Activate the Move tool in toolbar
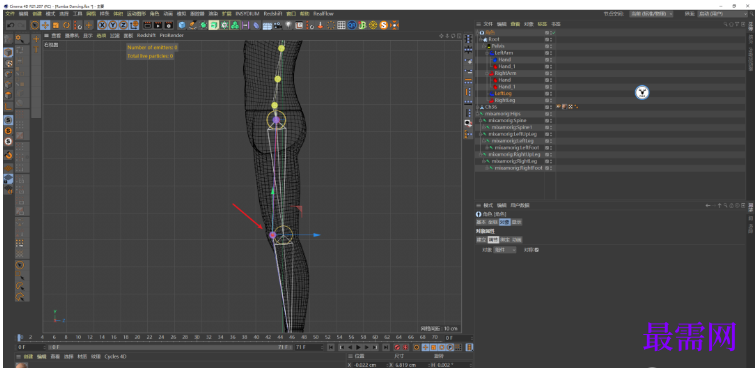The width and height of the screenshot is (755, 368). pyautogui.click(x=45, y=25)
